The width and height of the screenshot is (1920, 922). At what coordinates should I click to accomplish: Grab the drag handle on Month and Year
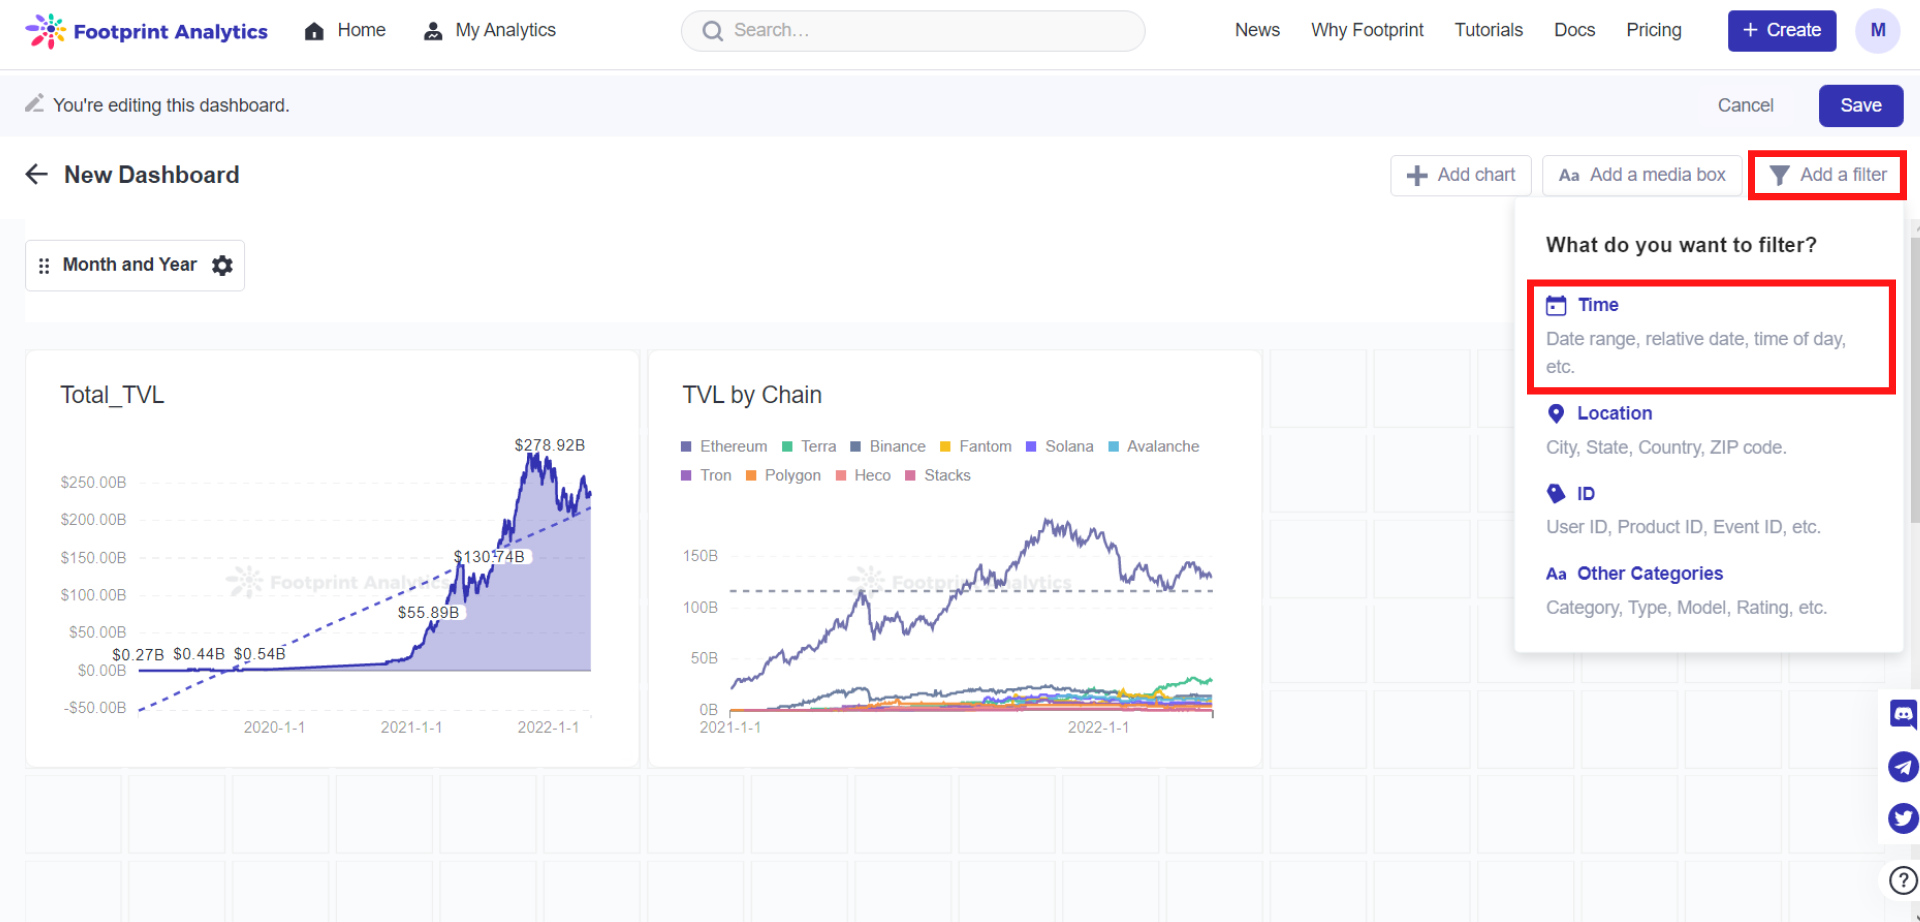(44, 266)
